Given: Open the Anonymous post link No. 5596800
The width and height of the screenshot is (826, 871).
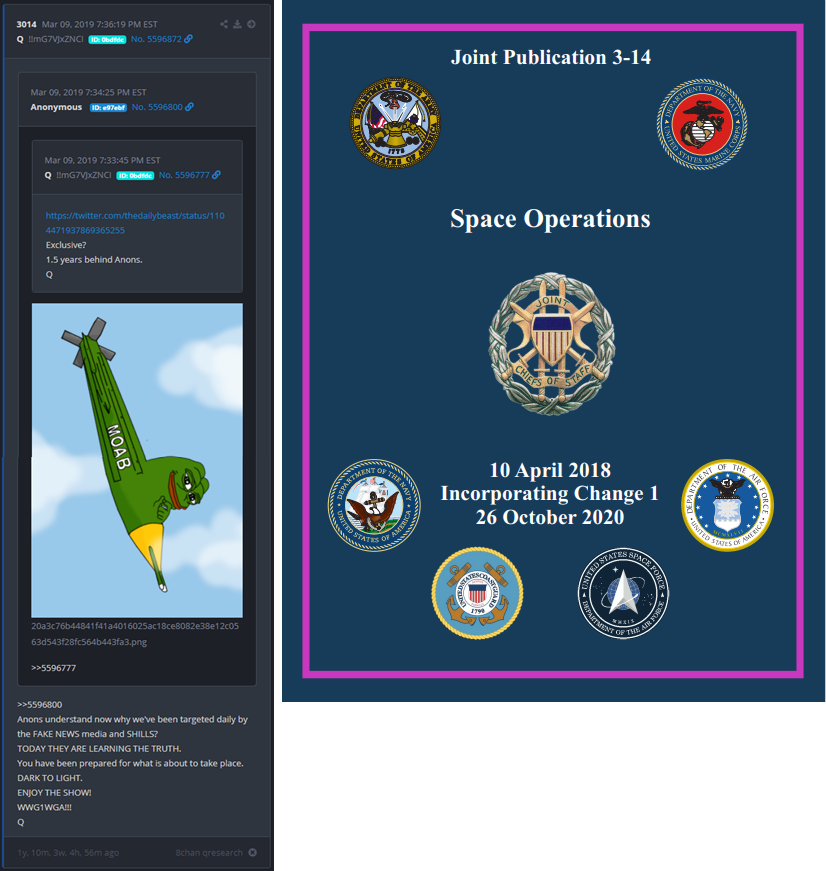Looking at the screenshot, I should [x=157, y=107].
